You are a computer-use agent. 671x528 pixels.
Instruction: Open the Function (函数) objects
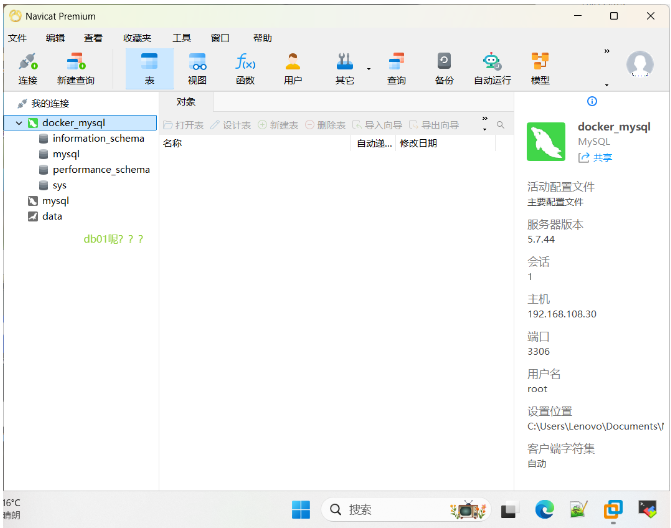click(245, 69)
